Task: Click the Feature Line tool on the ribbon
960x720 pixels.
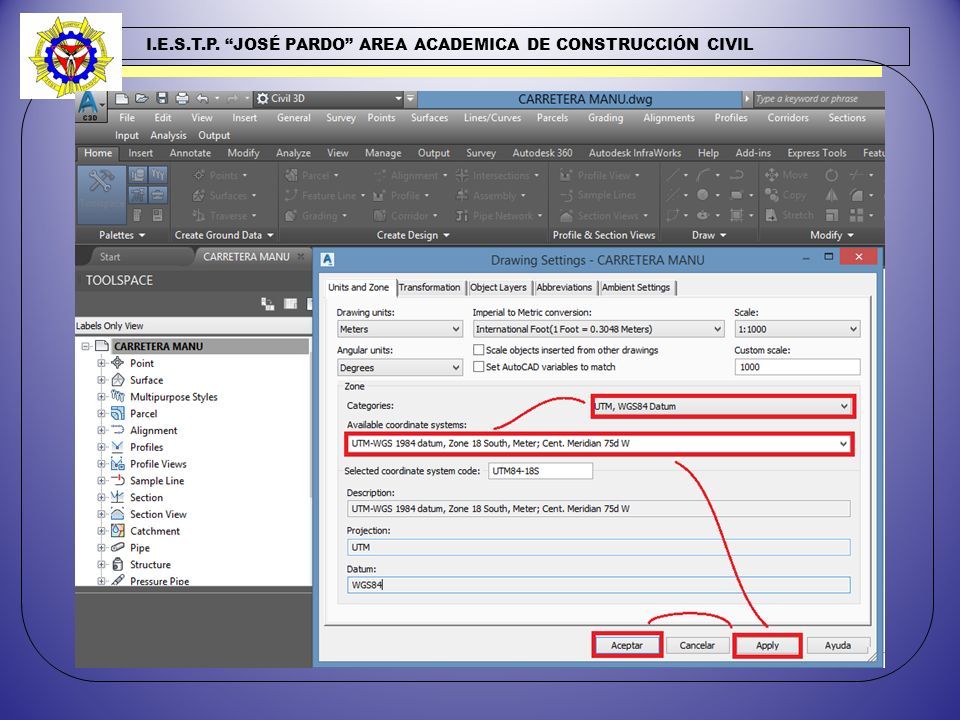Action: (324, 196)
